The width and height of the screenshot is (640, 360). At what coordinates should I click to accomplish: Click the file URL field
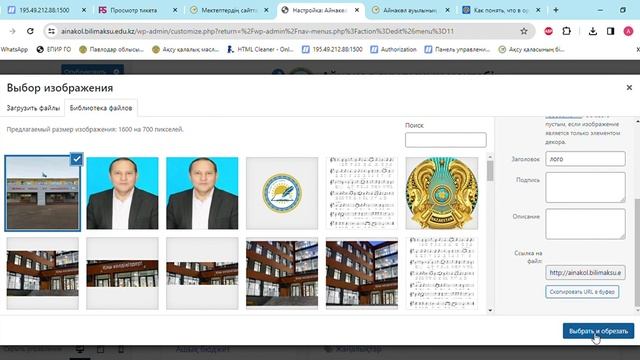tap(585, 273)
